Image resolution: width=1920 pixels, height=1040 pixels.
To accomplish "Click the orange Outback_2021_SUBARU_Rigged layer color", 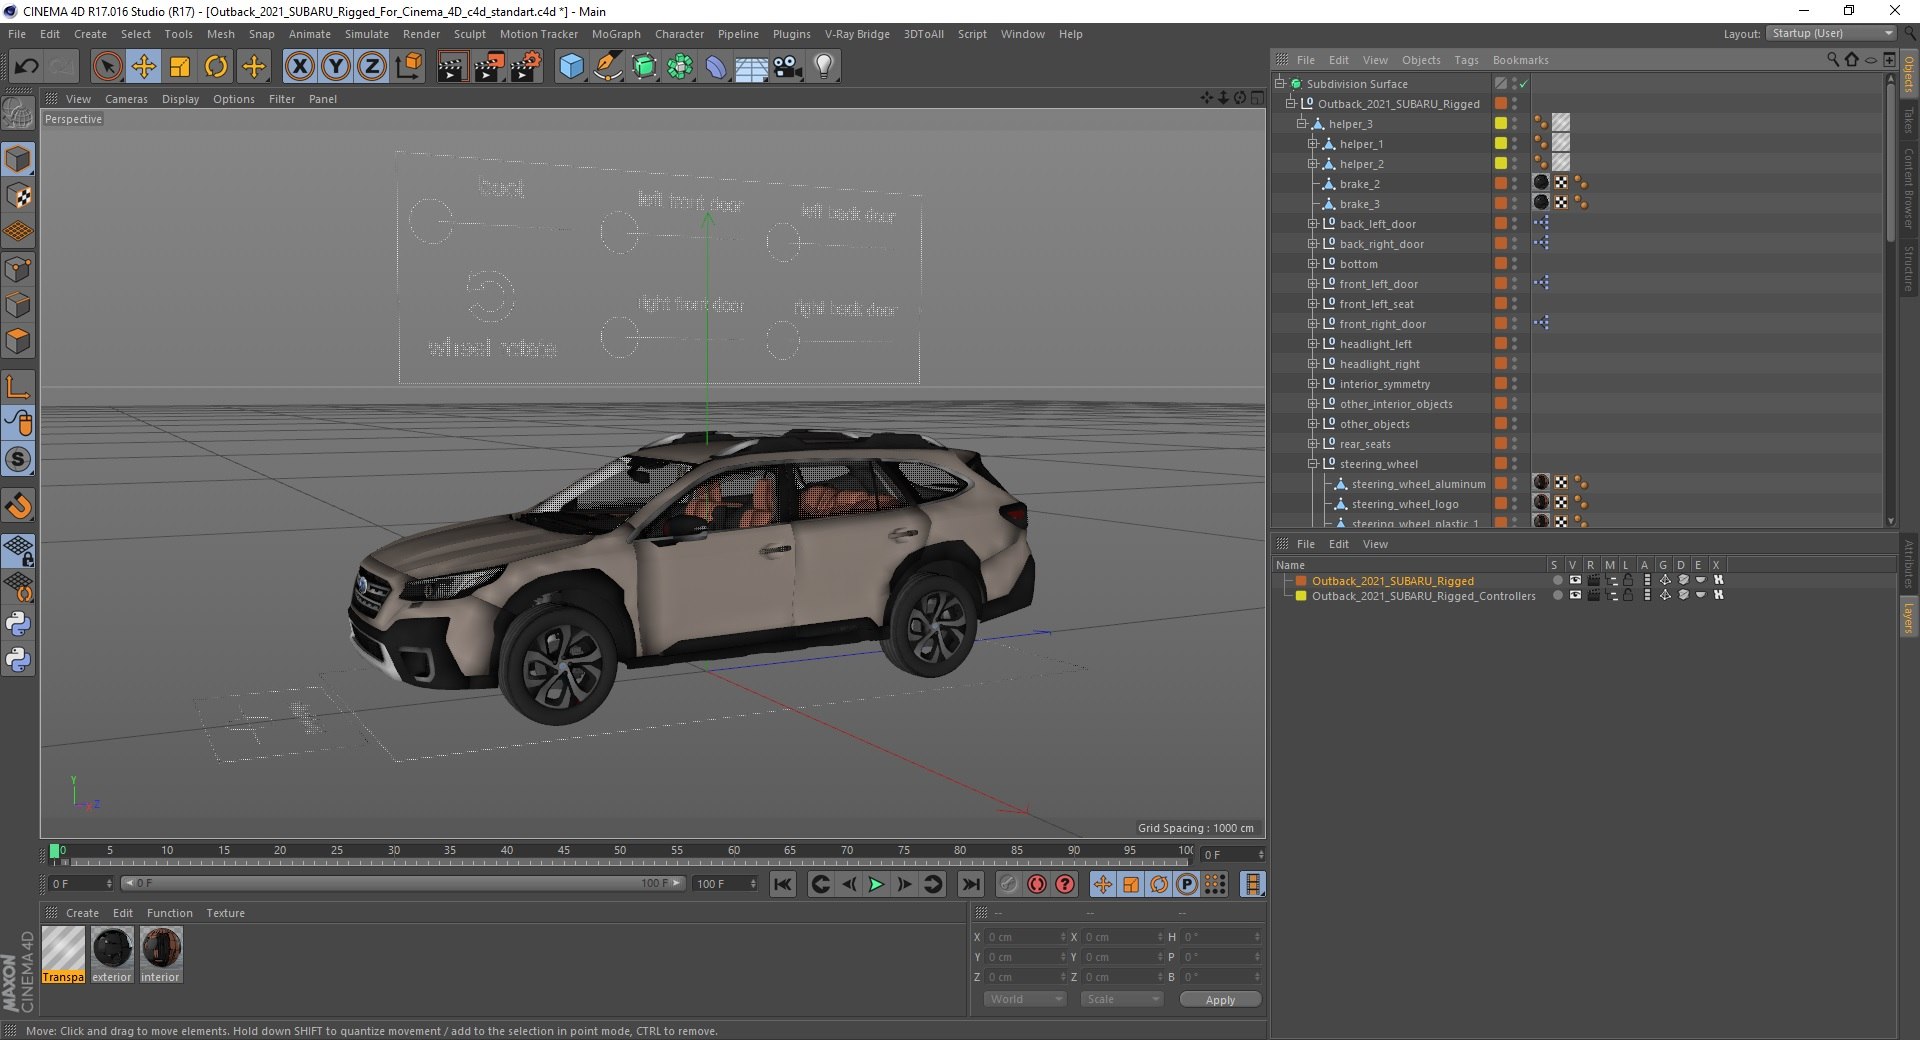I will 1301,580.
